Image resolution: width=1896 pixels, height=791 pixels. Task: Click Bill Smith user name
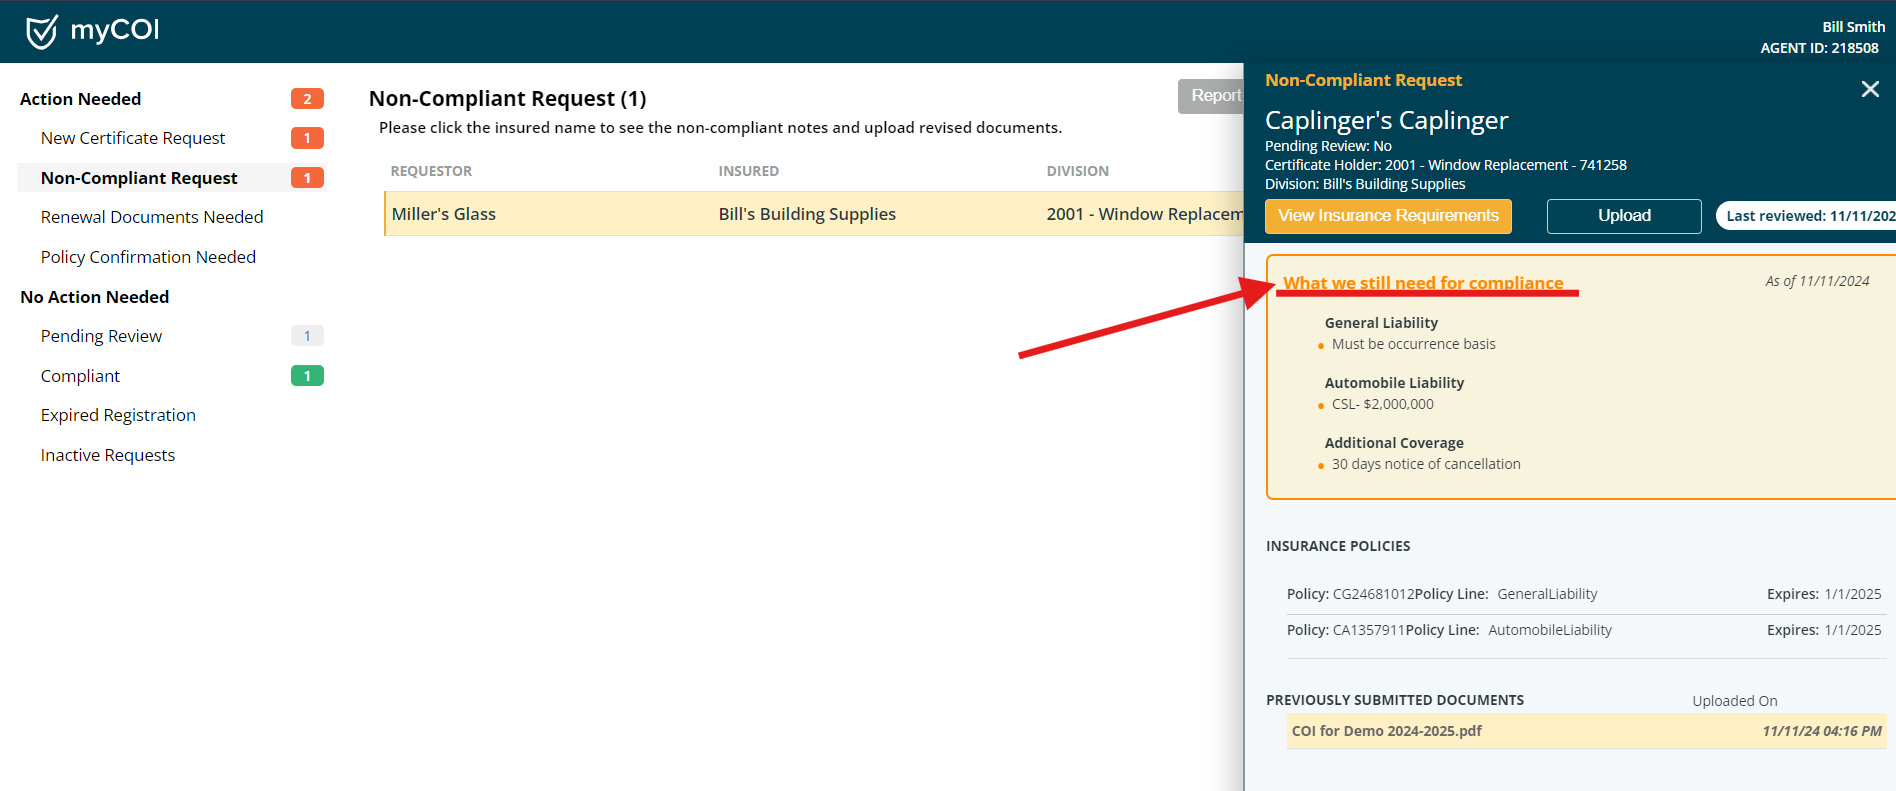[x=1853, y=27]
